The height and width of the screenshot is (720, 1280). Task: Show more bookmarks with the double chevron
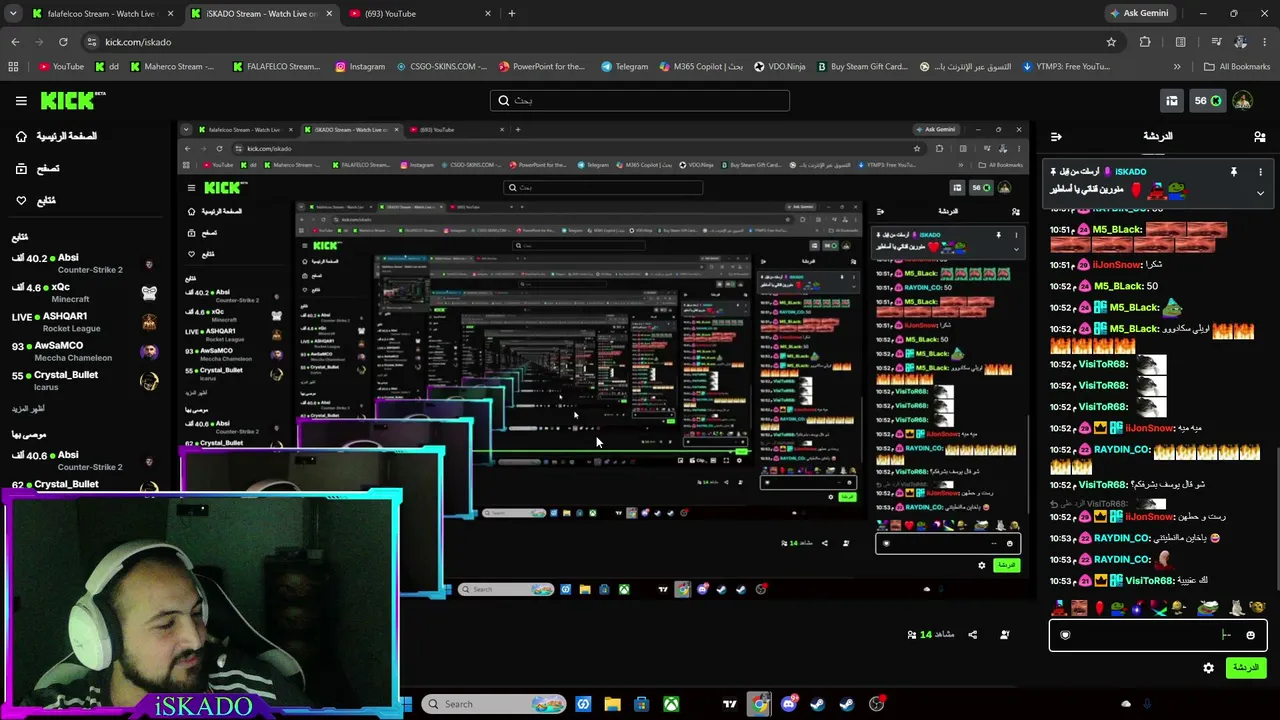(1177, 67)
